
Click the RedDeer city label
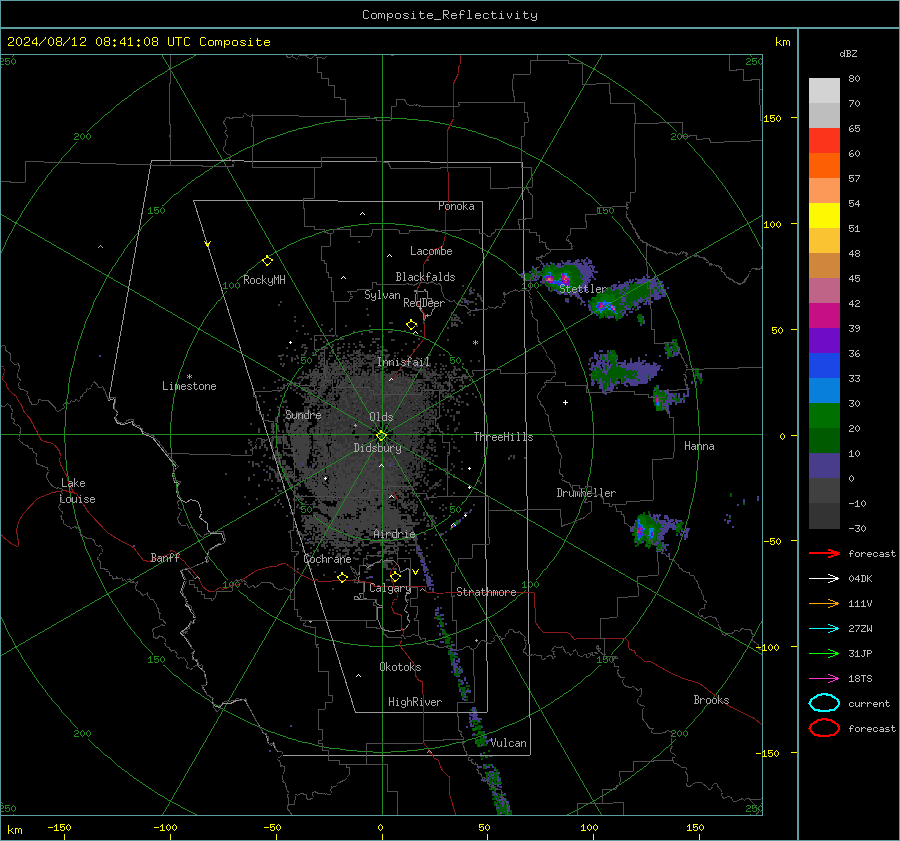pyautogui.click(x=424, y=303)
